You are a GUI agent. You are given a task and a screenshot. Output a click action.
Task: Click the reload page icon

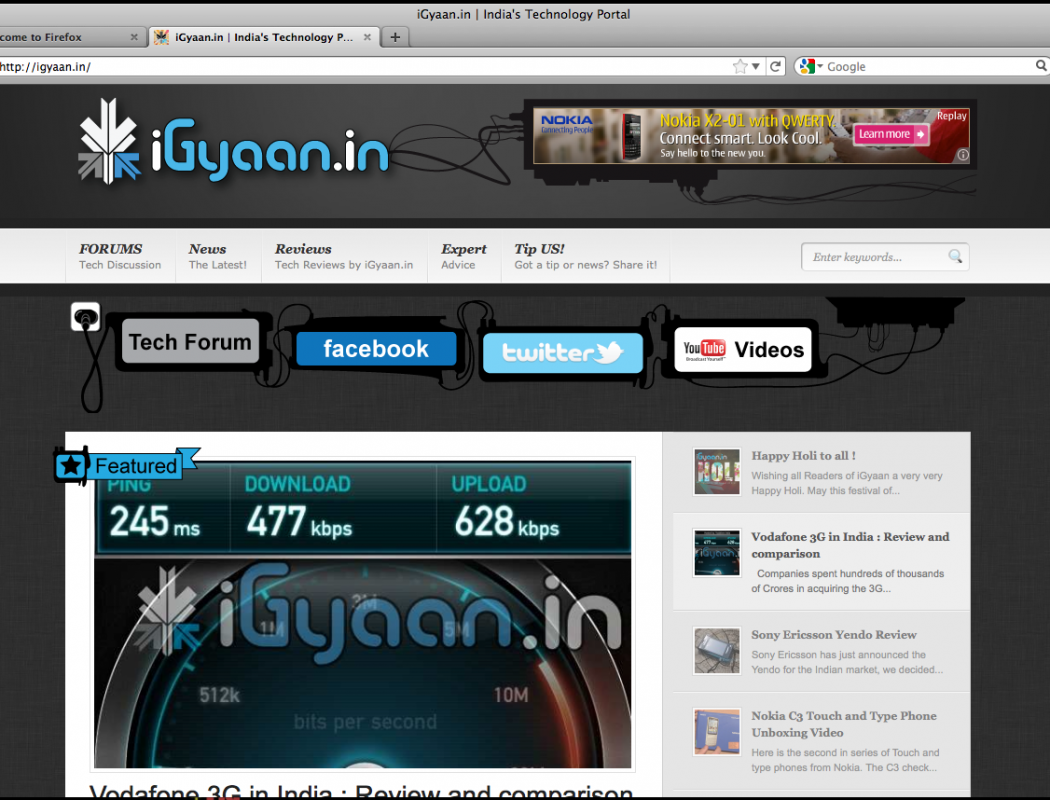coord(775,66)
